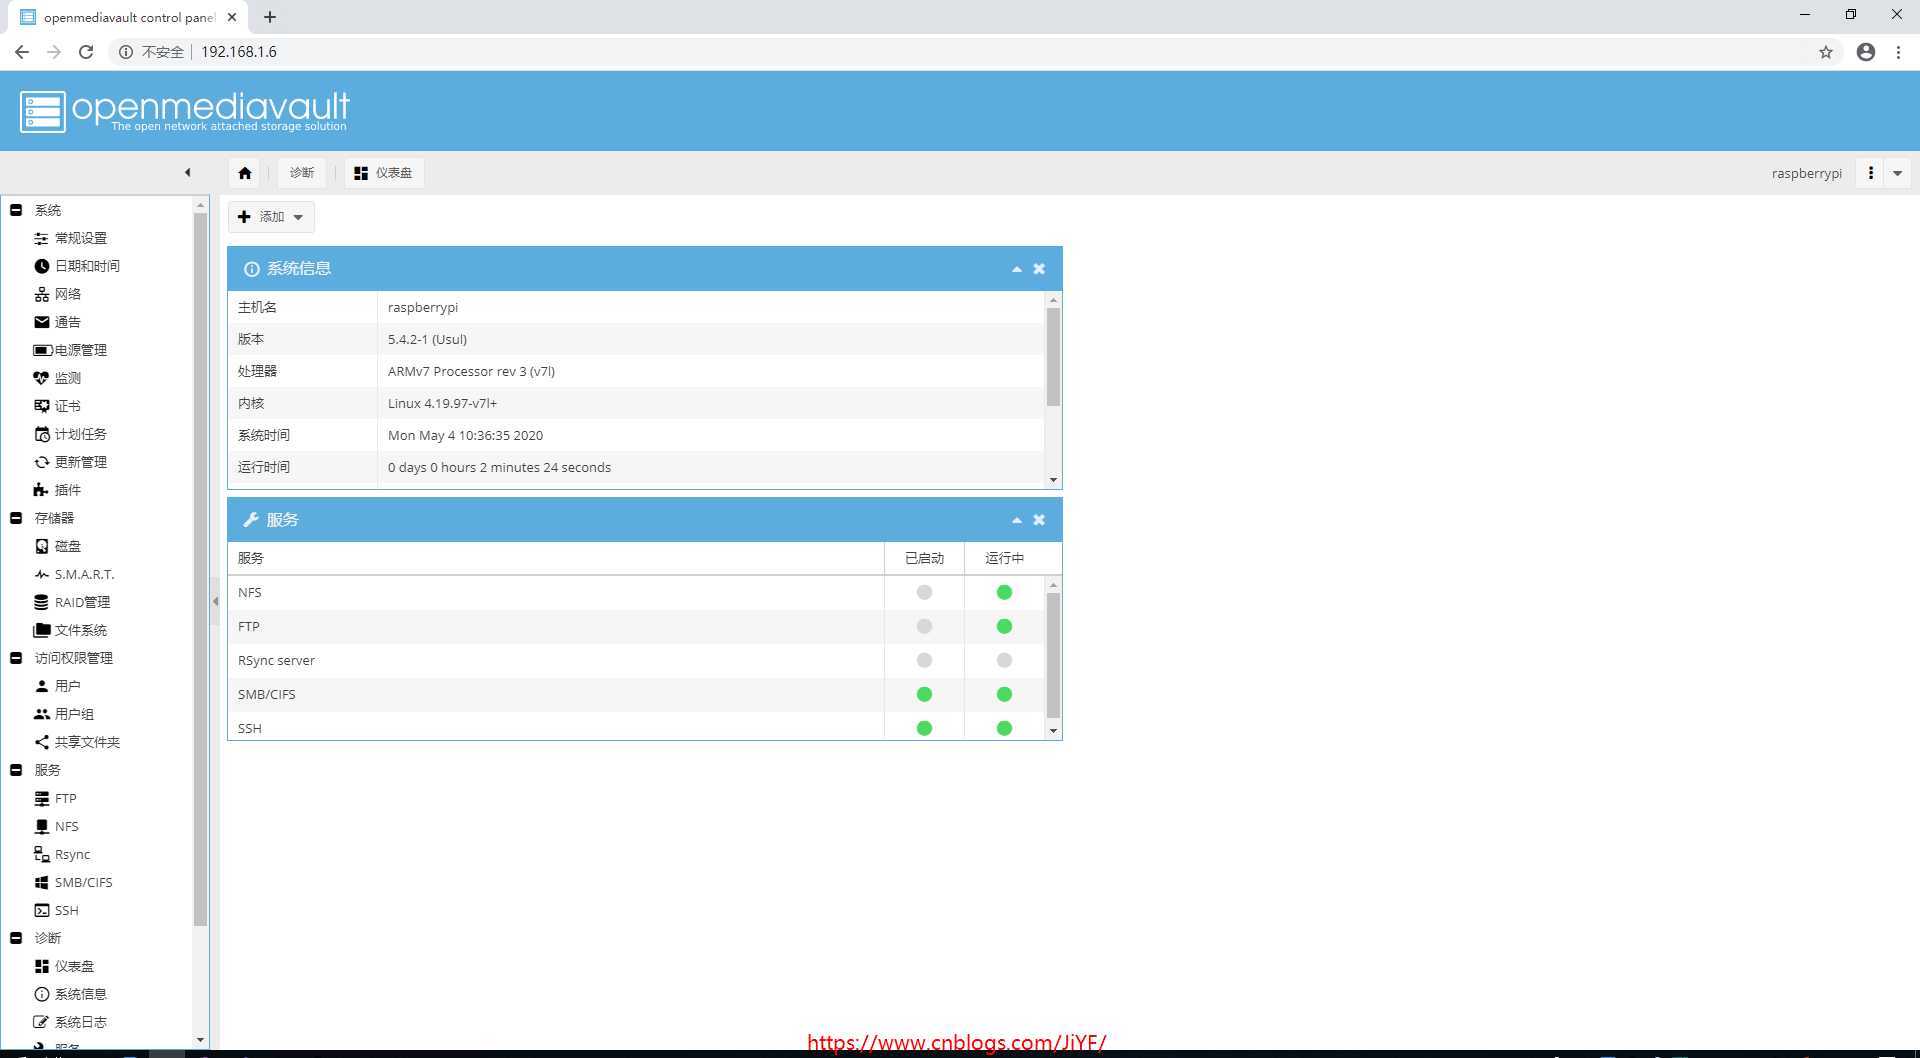Click the Rsync icon in sidebar
Image resolution: width=1920 pixels, height=1058 pixels.
pyautogui.click(x=41, y=854)
